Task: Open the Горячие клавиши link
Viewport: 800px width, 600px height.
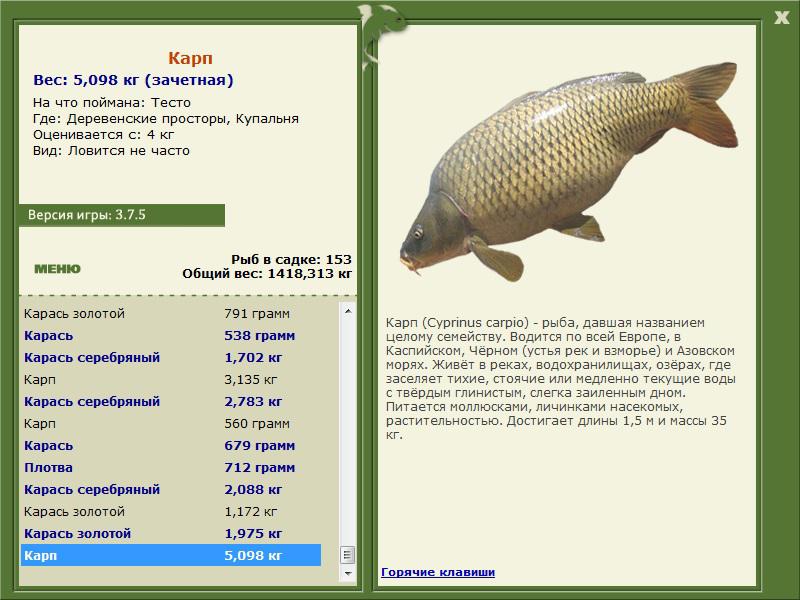Action: [x=438, y=572]
